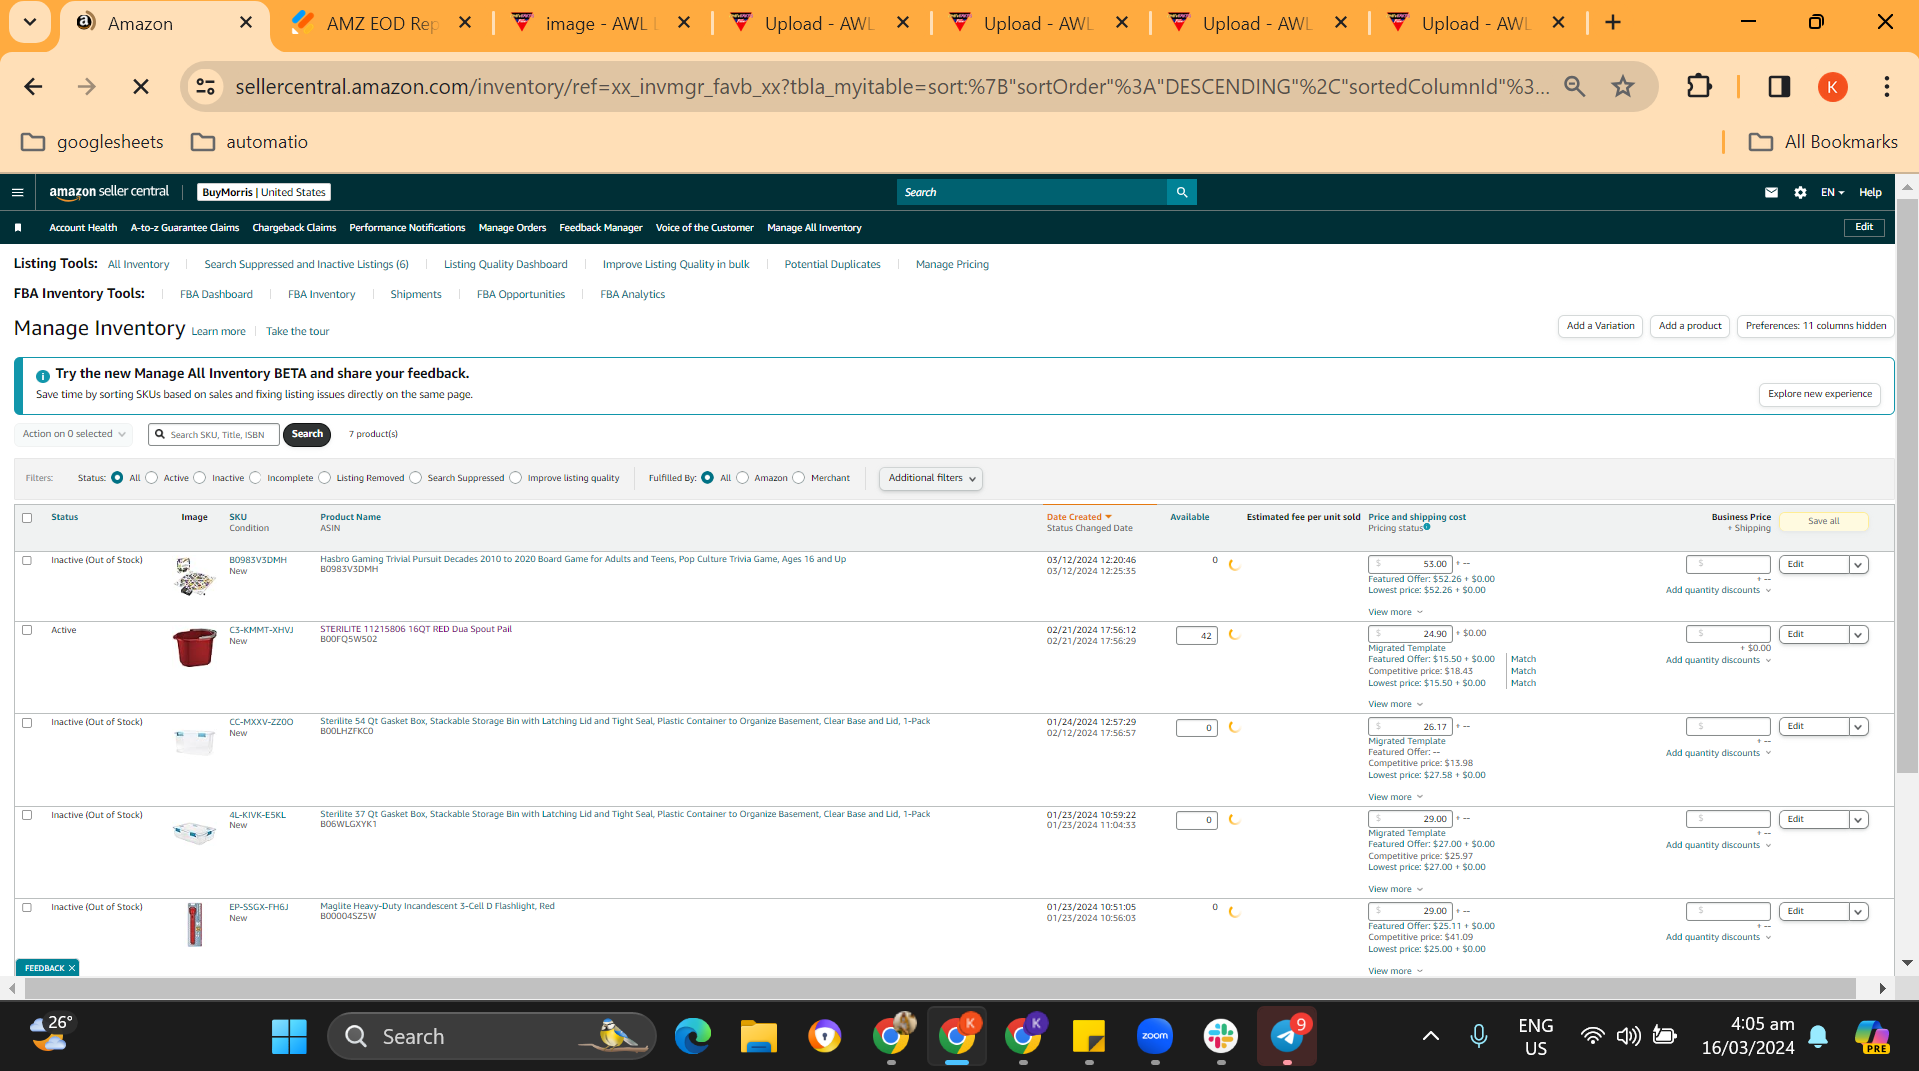The image size is (1919, 1071).
Task: Click the Add a product button
Action: (x=1690, y=326)
